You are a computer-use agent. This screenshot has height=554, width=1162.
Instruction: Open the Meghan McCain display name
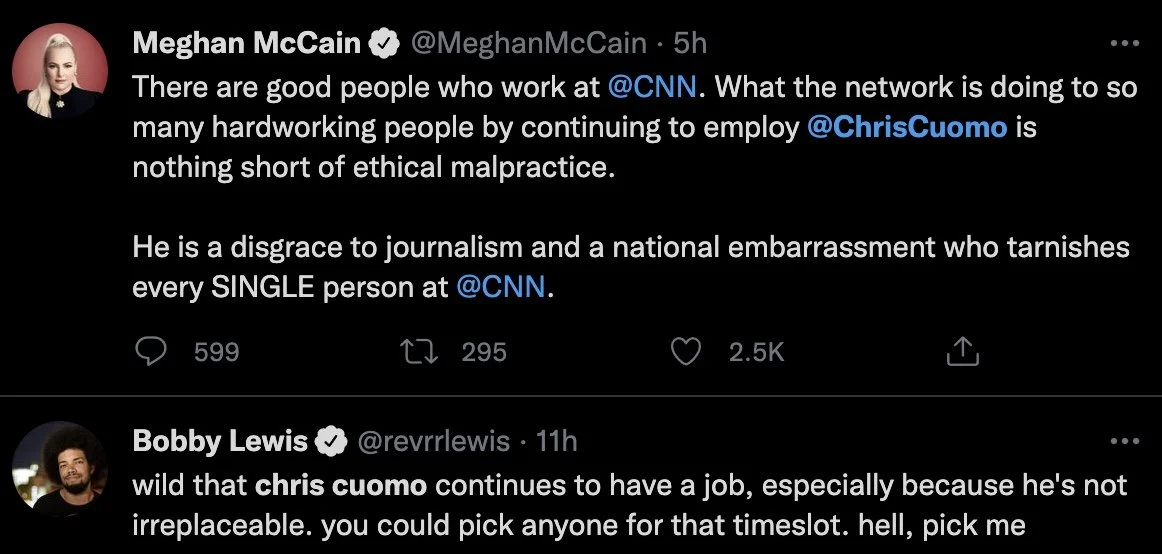(x=248, y=43)
